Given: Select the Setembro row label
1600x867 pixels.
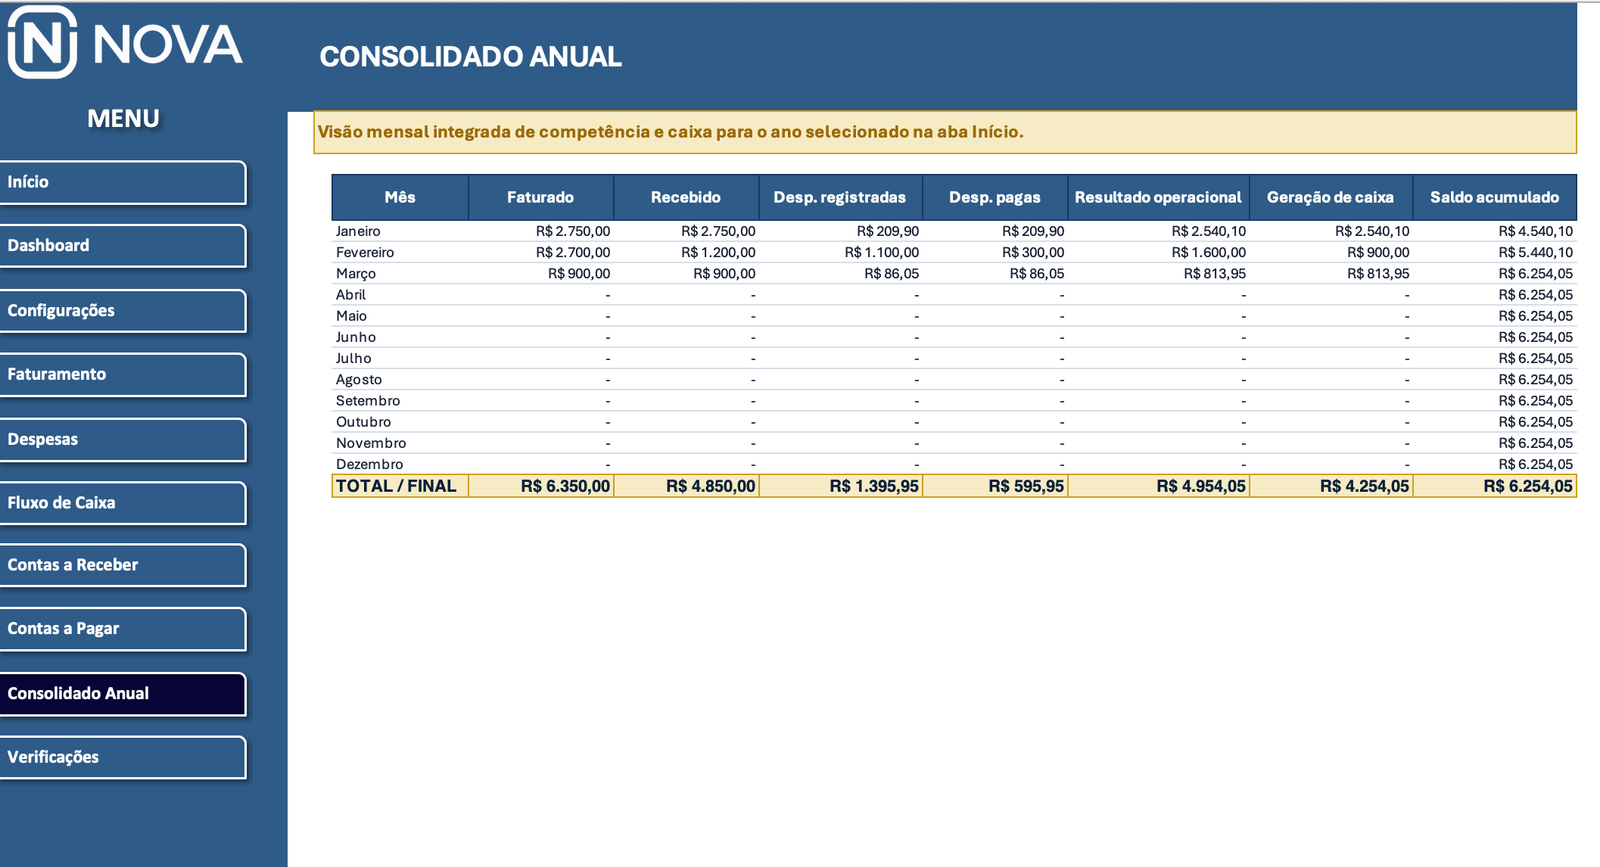Looking at the screenshot, I should pos(368,401).
